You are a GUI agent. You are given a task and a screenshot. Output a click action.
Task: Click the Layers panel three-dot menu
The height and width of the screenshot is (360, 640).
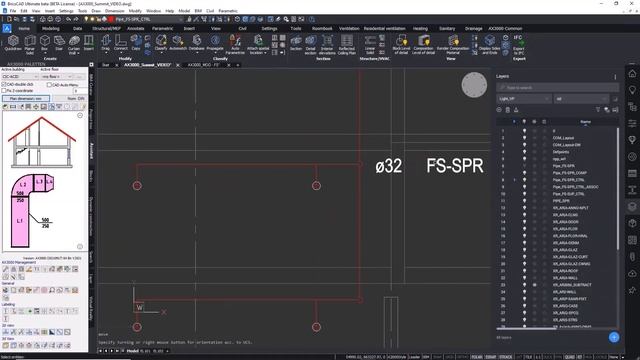coord(615,76)
